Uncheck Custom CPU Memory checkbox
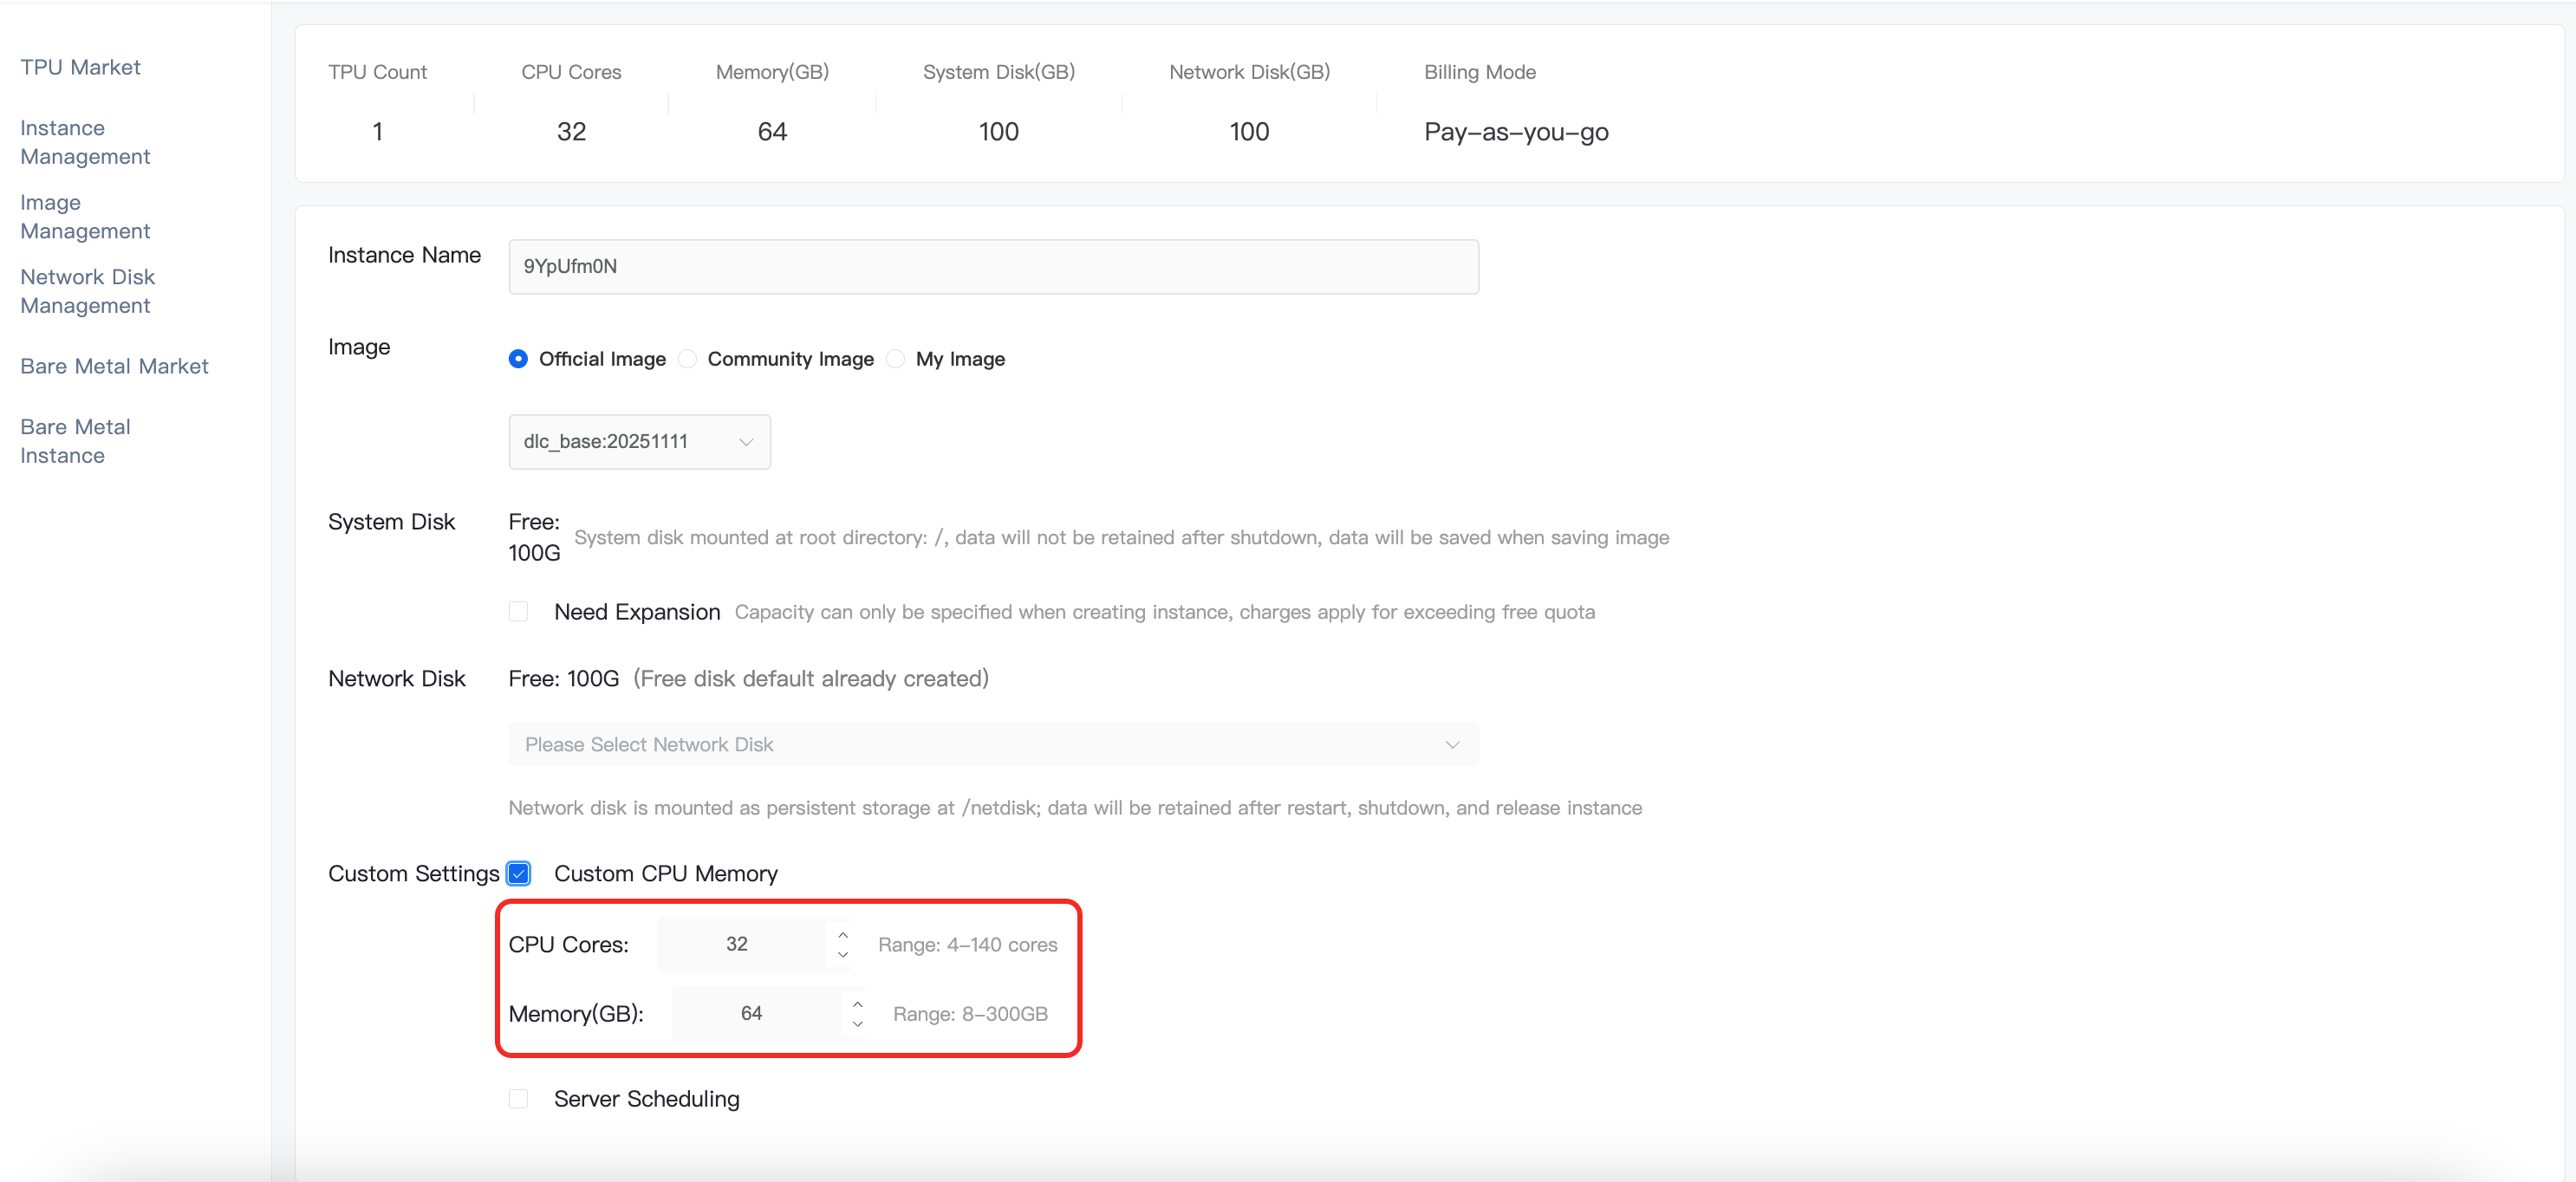Viewport: 2576px width, 1182px height. [518, 874]
